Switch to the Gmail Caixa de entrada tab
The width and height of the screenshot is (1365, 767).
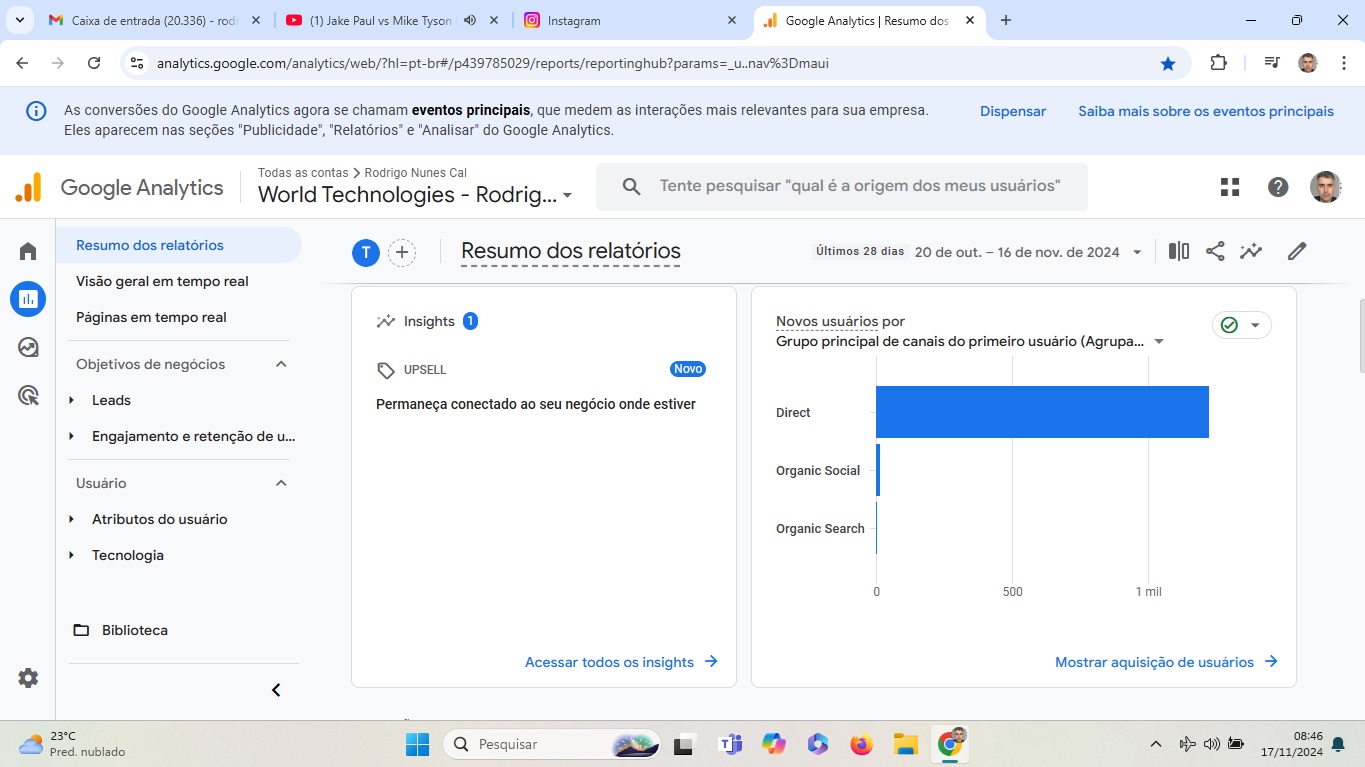[x=155, y=20]
